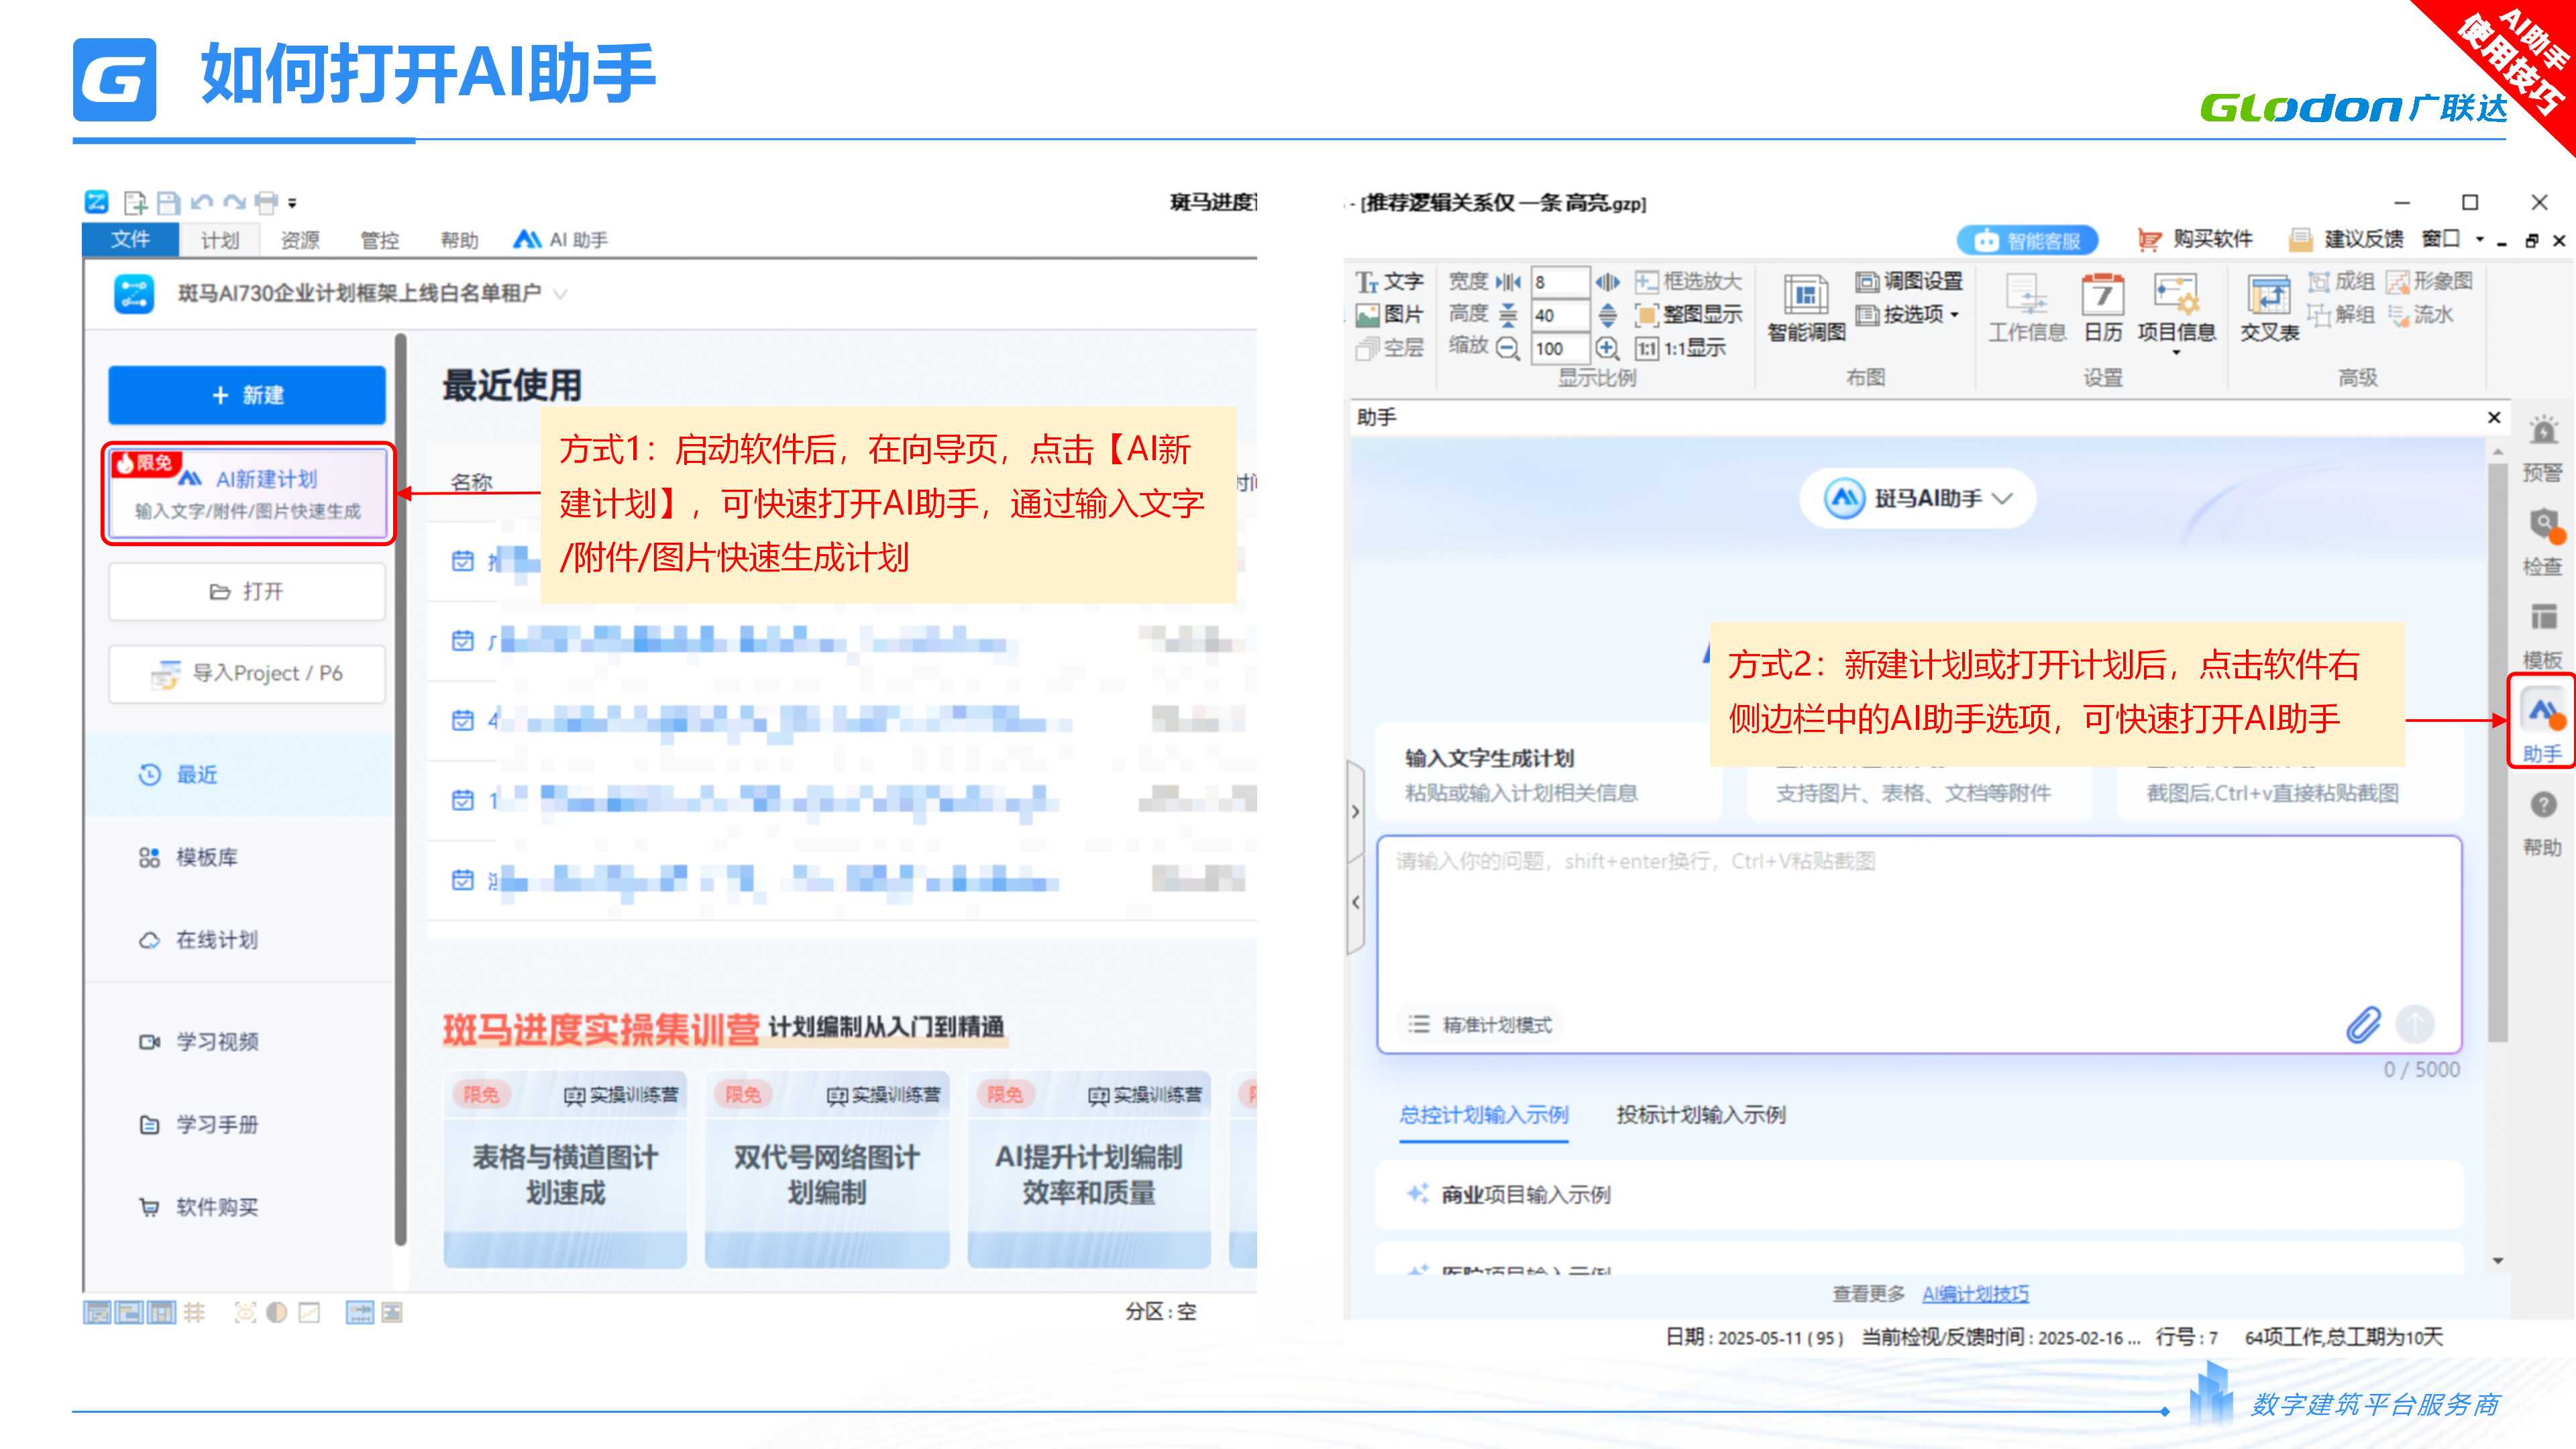Switch to the 计划 ribbon tab

tap(219, 240)
